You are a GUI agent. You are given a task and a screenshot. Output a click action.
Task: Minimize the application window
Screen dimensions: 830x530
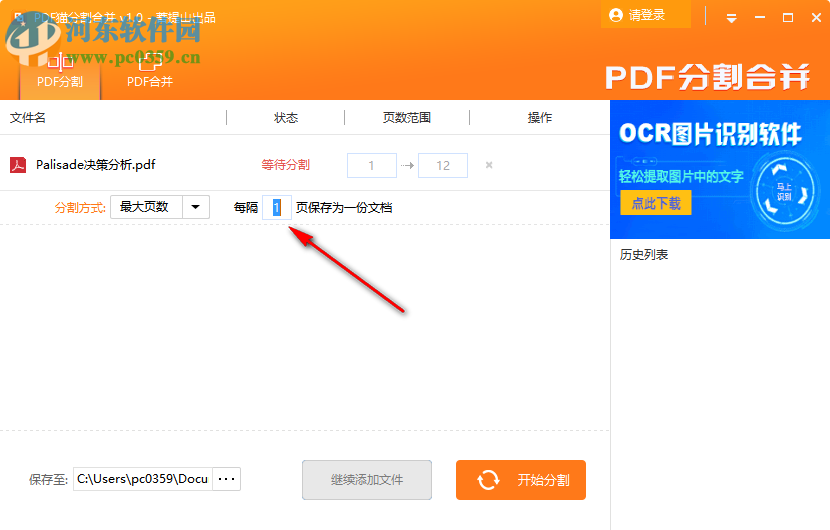[760, 17]
